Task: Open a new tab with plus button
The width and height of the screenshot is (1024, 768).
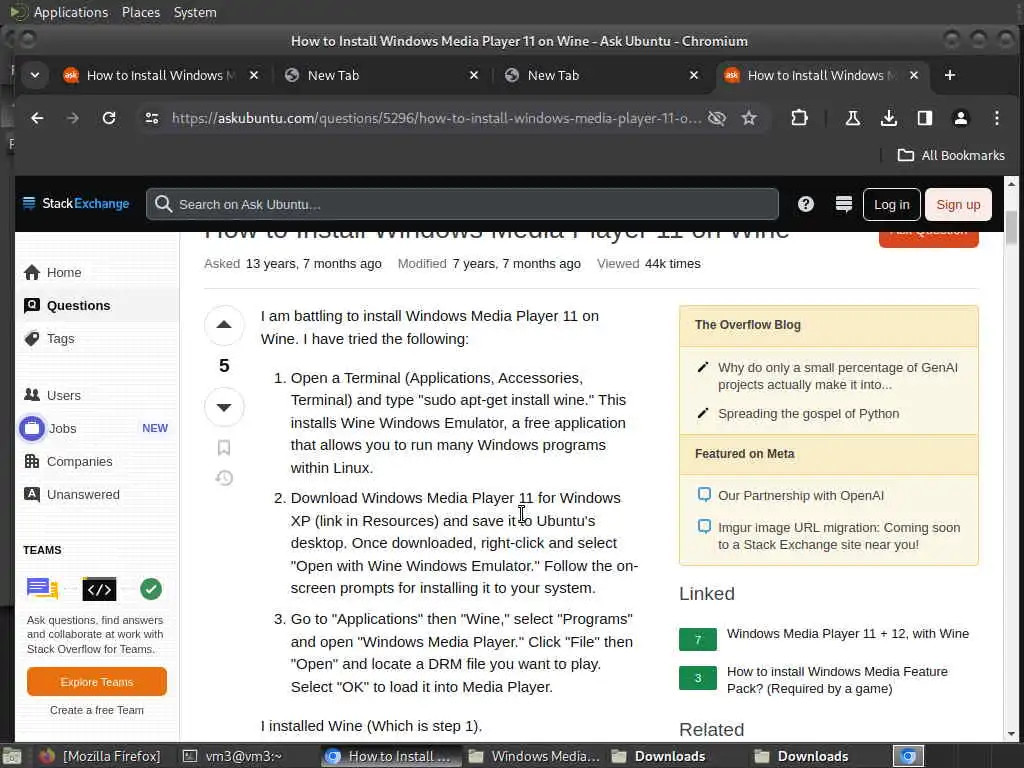Action: 950,75
